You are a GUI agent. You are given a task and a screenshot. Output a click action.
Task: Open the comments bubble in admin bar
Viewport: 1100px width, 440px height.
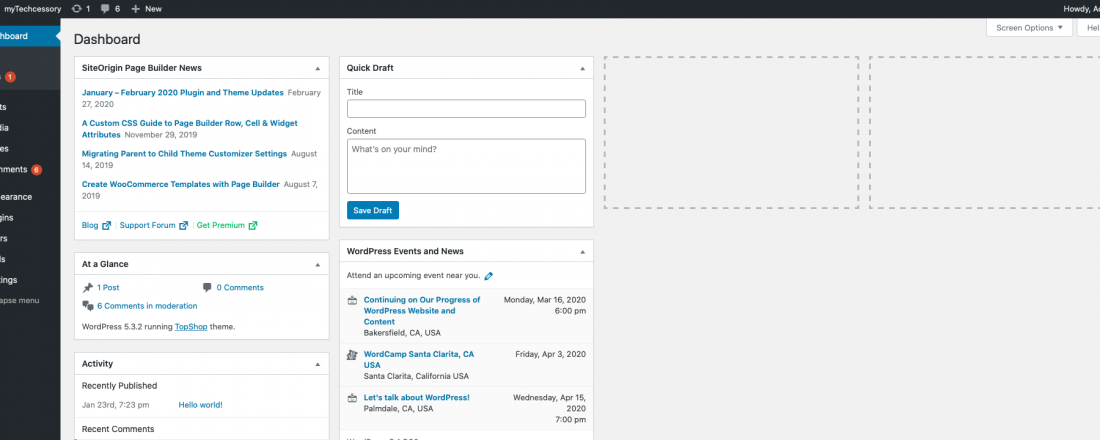[x=105, y=9]
